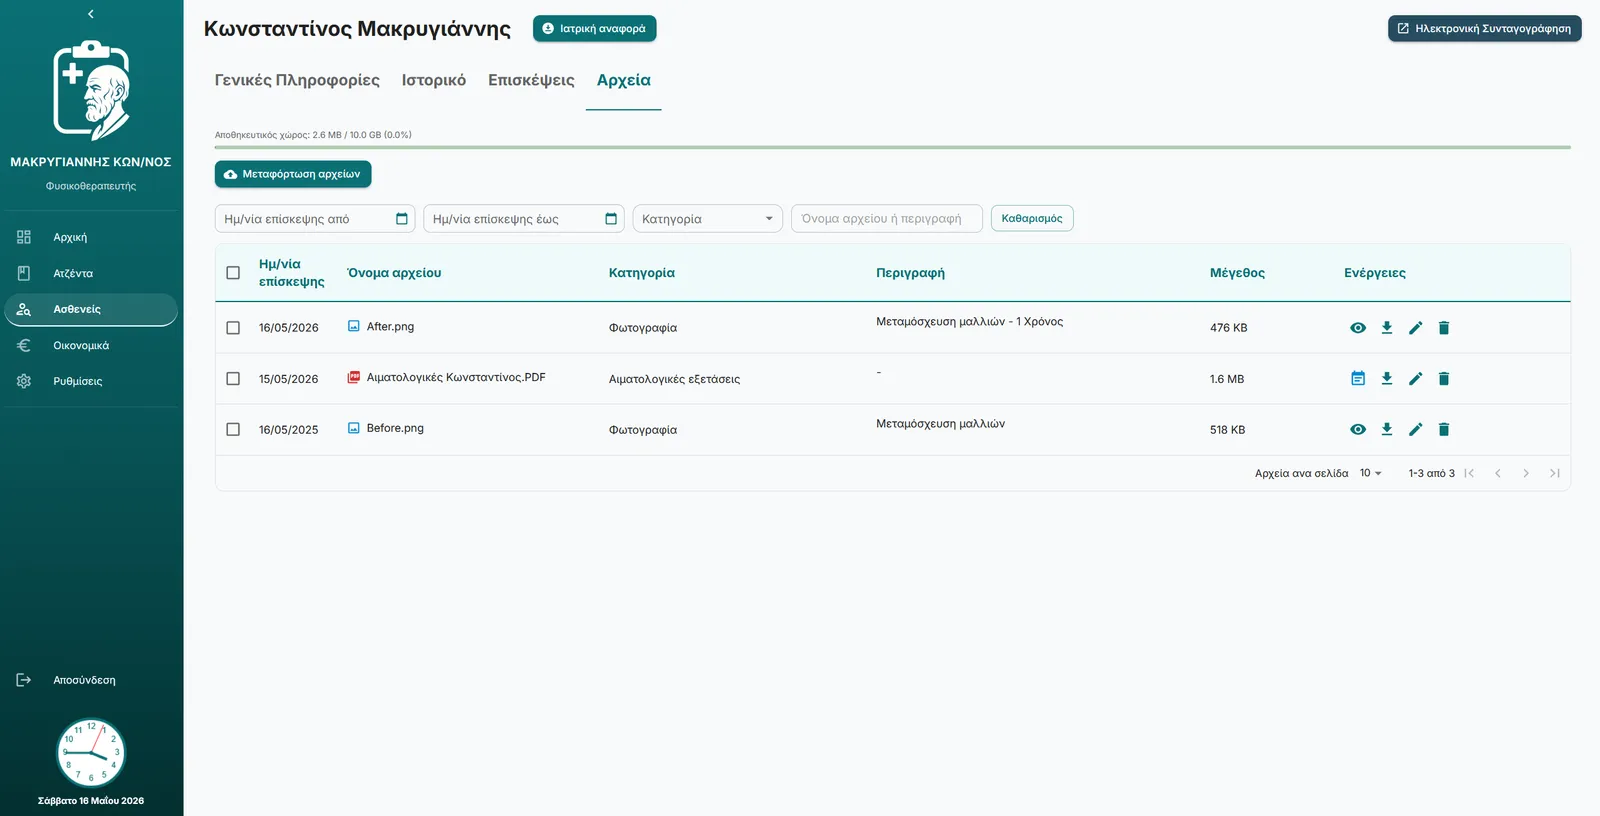Focus the Όνομα αρχείου ή περιγραφή search field
Image resolution: width=1600 pixels, height=816 pixels.
(887, 219)
